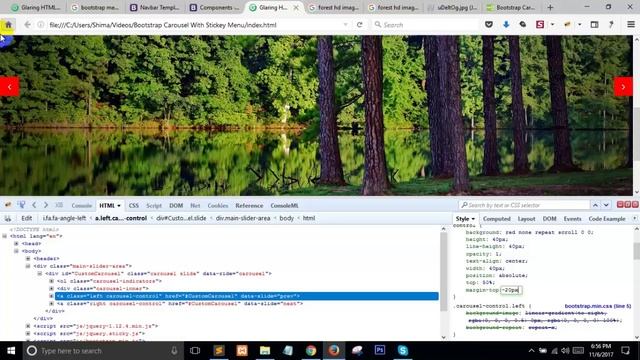Image resolution: width=640 pixels, height=360 pixels.
Task: Click the Windows Start button
Action: 11,351
